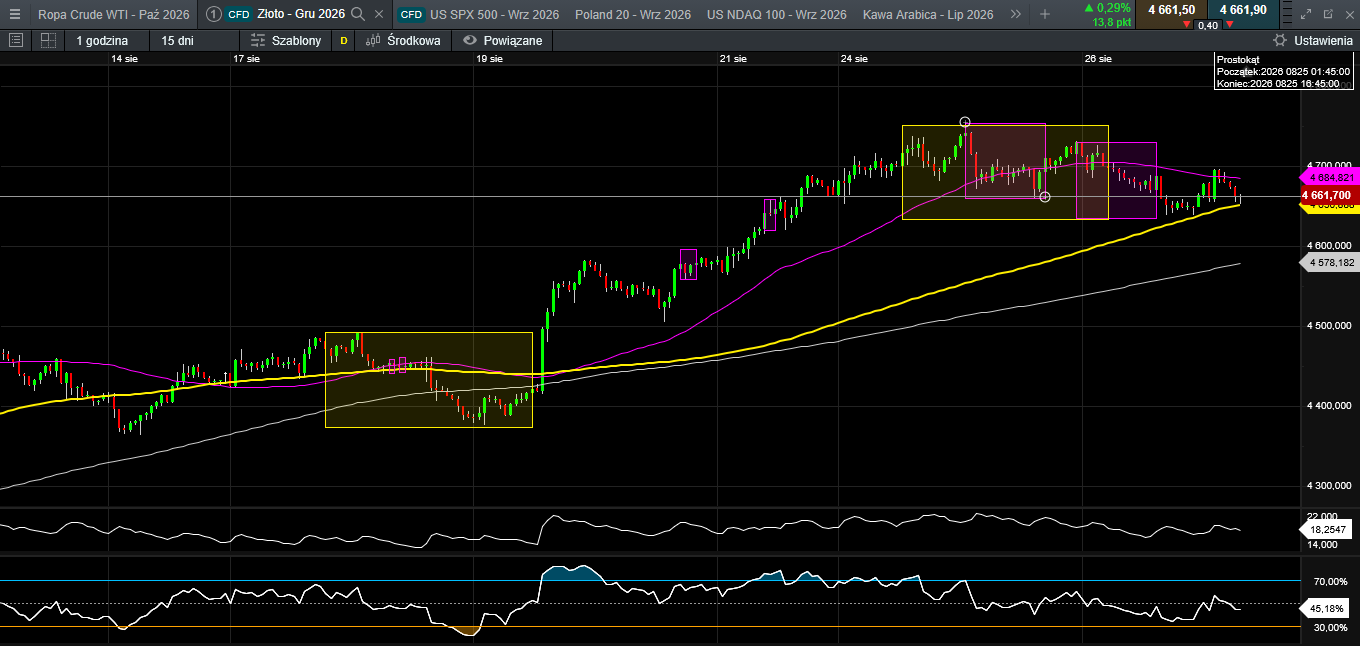Open the 1 godzina timeframe dropdown
This screenshot has height=646, width=1360.
[102, 40]
